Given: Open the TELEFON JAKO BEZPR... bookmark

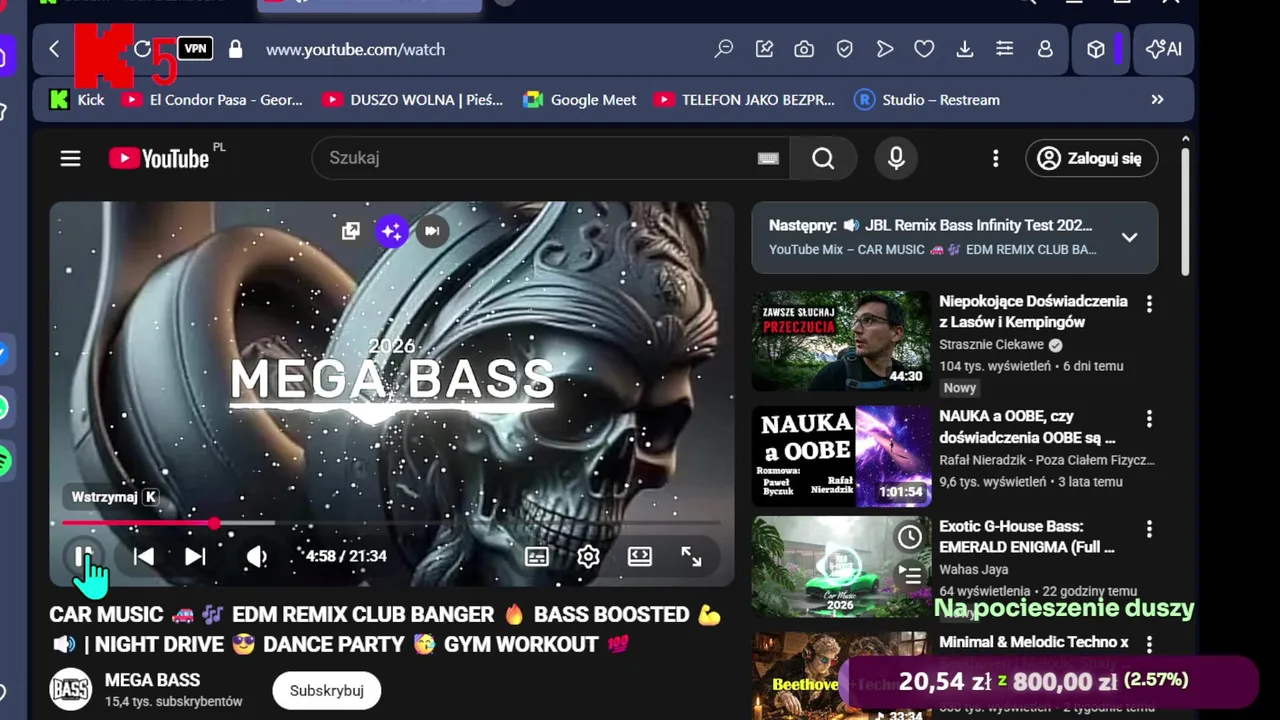Looking at the screenshot, I should [744, 100].
